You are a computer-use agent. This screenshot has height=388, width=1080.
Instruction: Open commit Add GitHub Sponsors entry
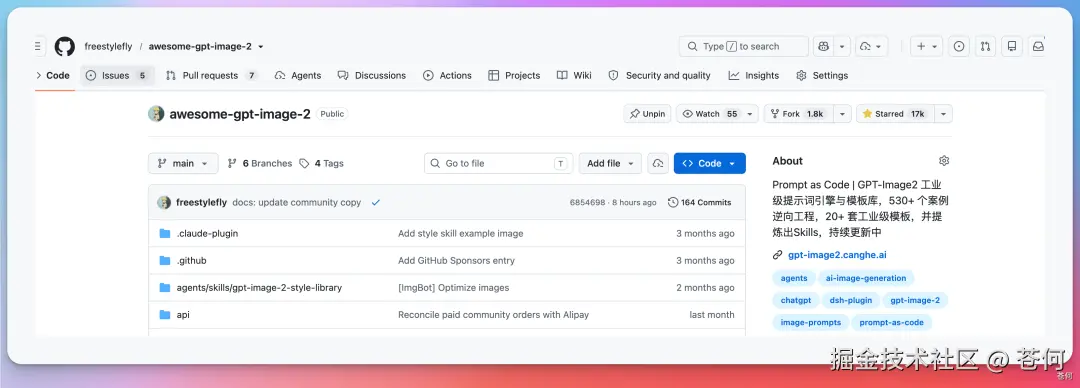(457, 261)
